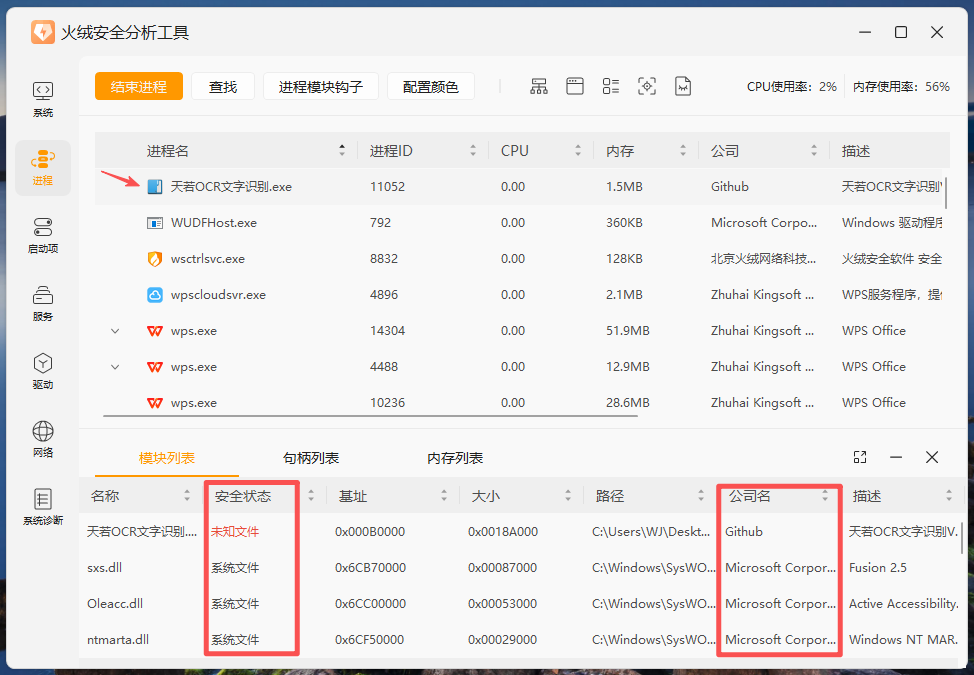Click the WUDFHost.exe process icon

tap(155, 222)
